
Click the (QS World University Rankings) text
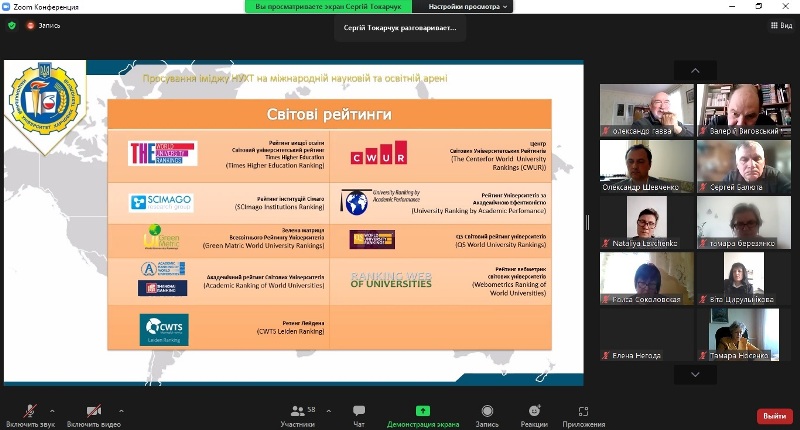pos(501,244)
